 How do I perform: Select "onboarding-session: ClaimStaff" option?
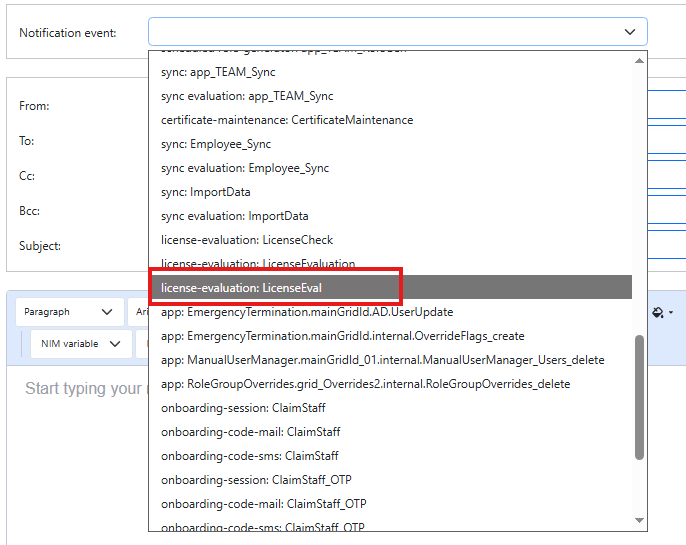click(390, 408)
